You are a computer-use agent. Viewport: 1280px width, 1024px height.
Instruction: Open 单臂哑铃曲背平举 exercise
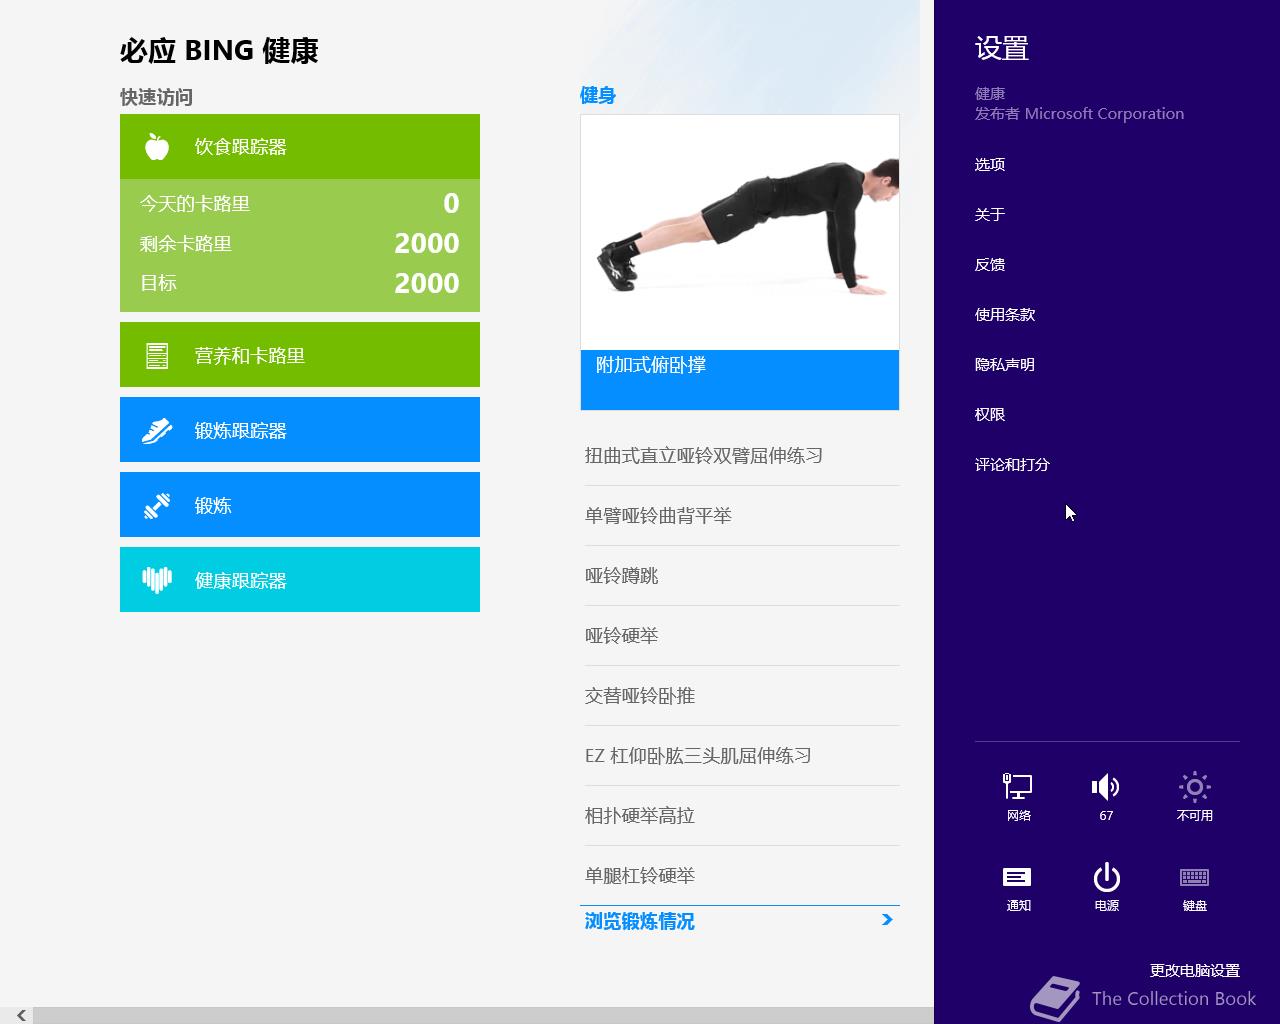742,516
